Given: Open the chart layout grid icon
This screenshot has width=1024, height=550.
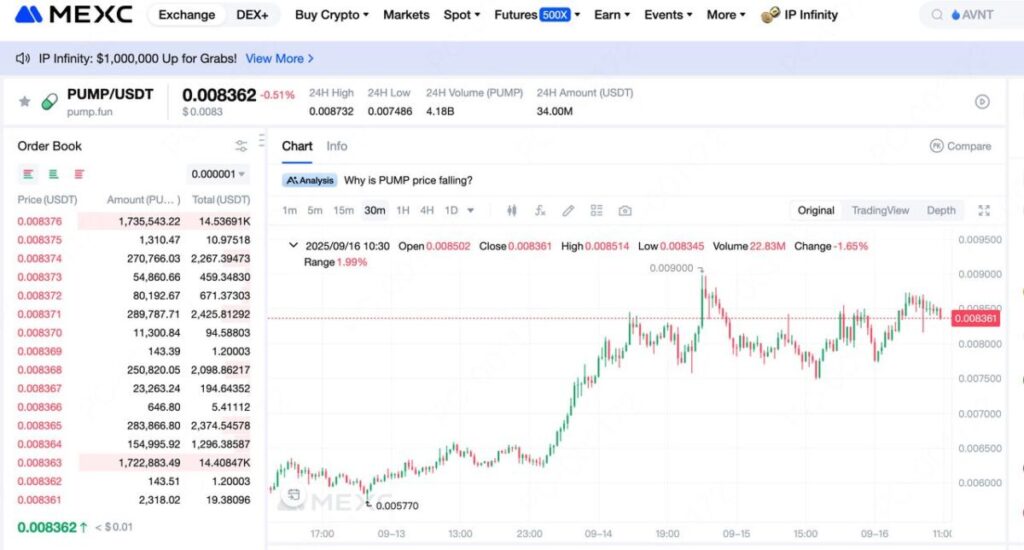Looking at the screenshot, I should (597, 210).
